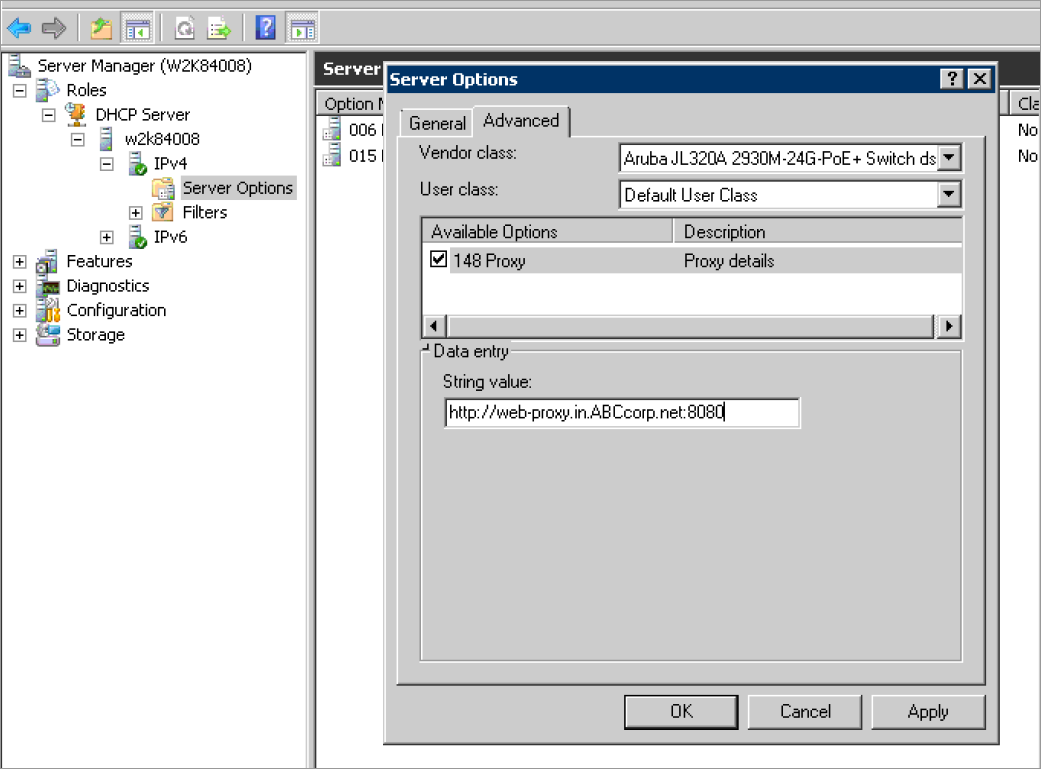This screenshot has width=1041, height=769.
Task: Click the Refresh toolbar icon
Action: click(x=184, y=29)
